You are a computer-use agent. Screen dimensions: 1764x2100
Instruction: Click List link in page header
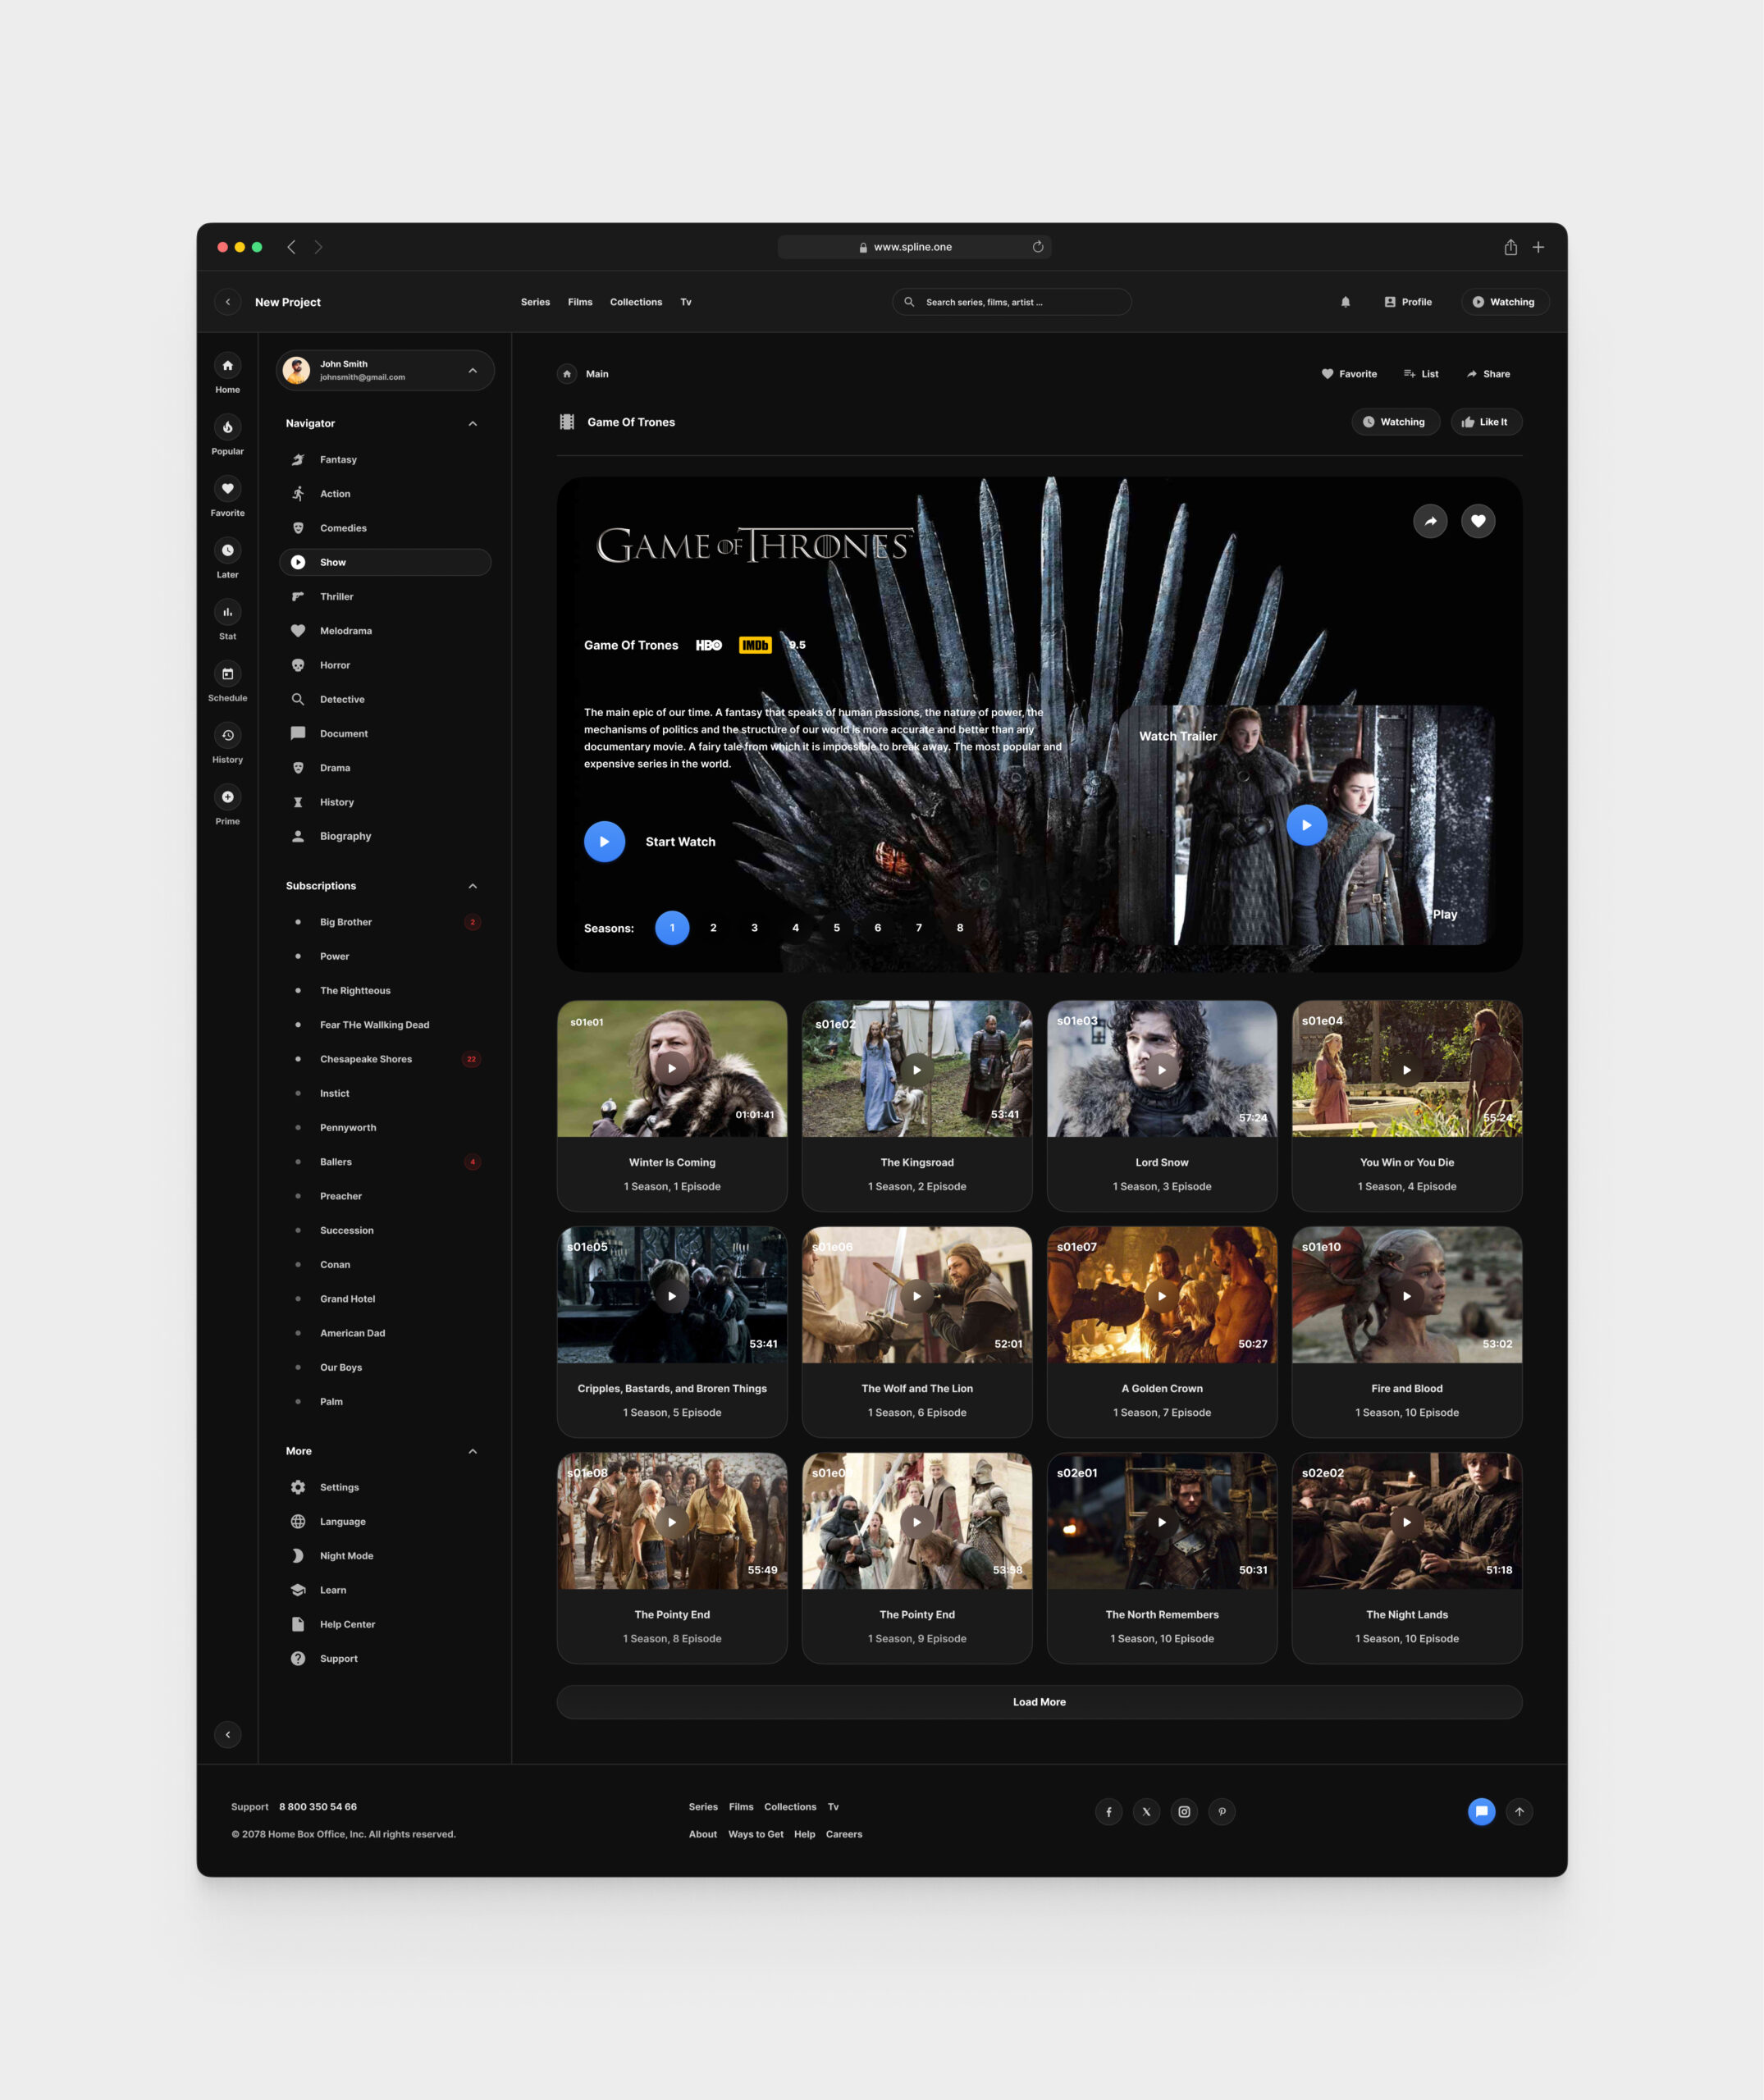coord(1421,374)
